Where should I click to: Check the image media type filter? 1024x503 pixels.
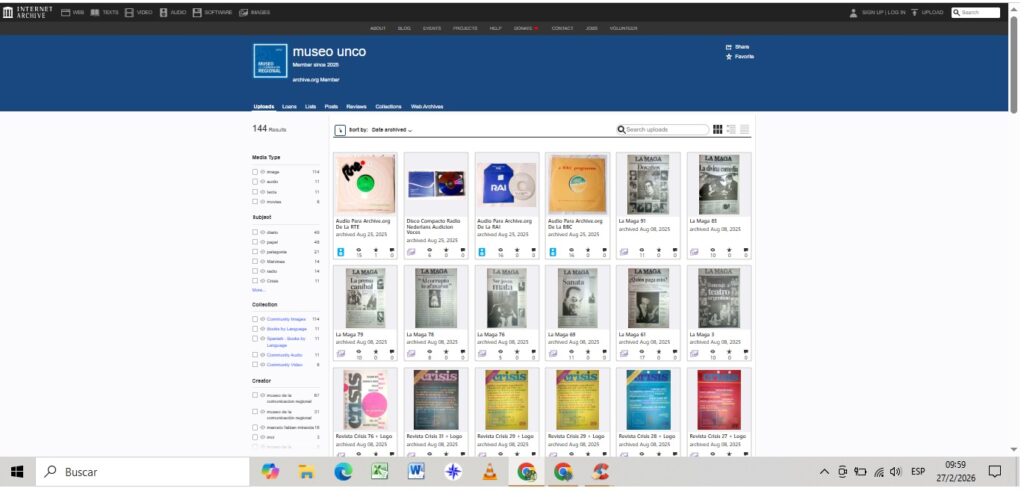(x=255, y=172)
